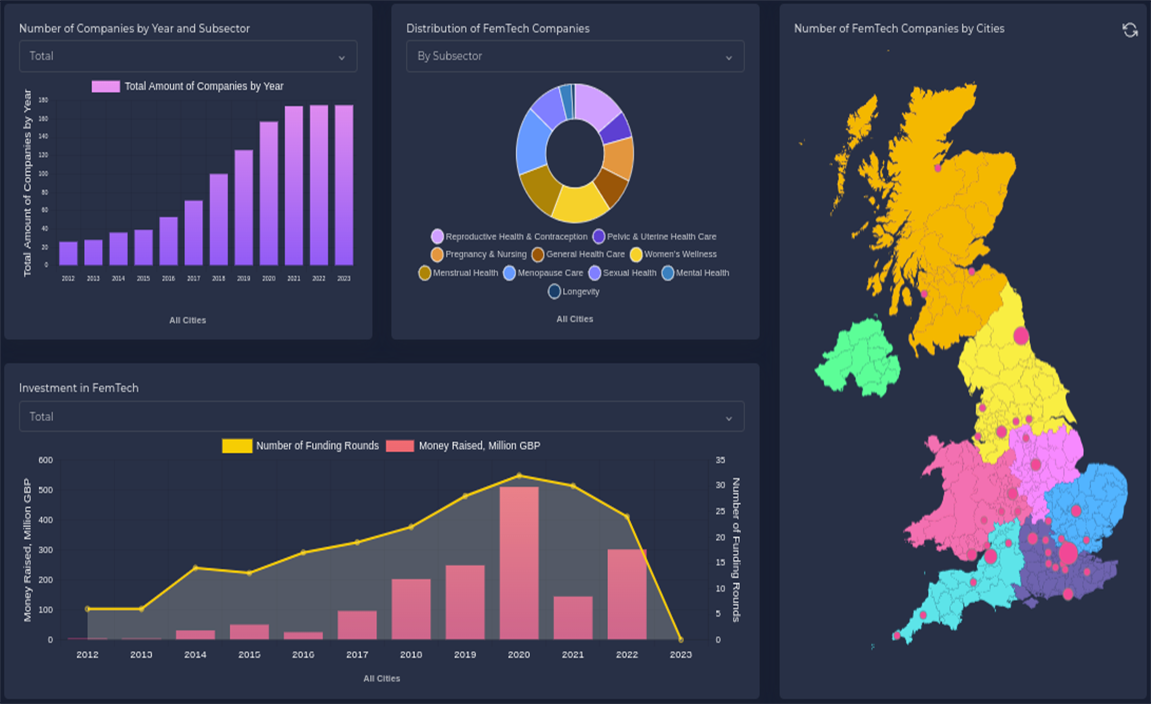Image resolution: width=1151 pixels, height=704 pixels.
Task: Open the Investment in FemTech Total dropdown
Action: (381, 417)
